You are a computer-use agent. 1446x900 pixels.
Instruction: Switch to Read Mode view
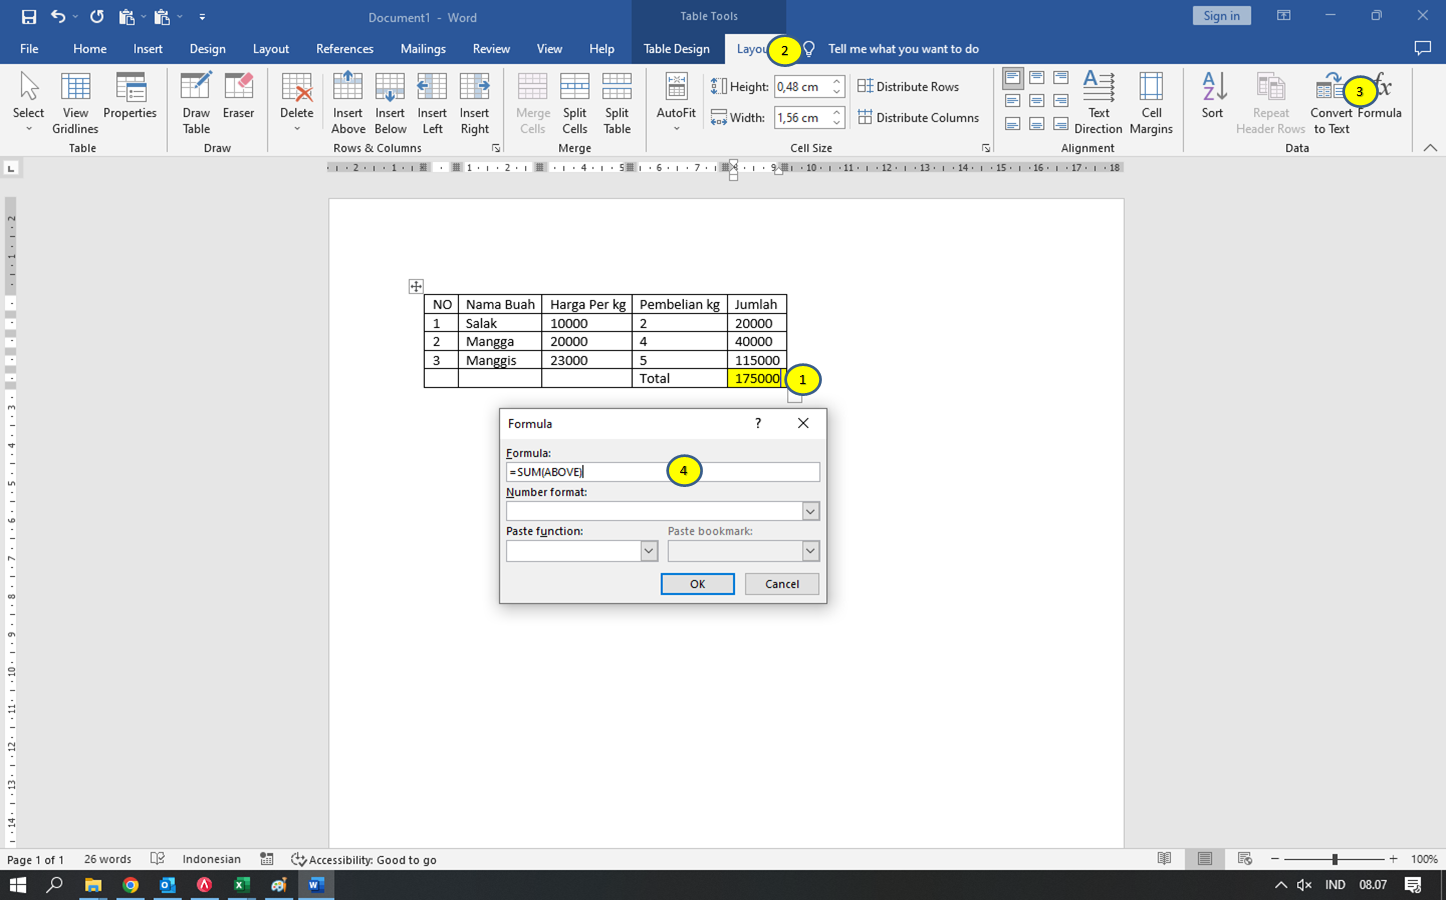coord(1164,860)
